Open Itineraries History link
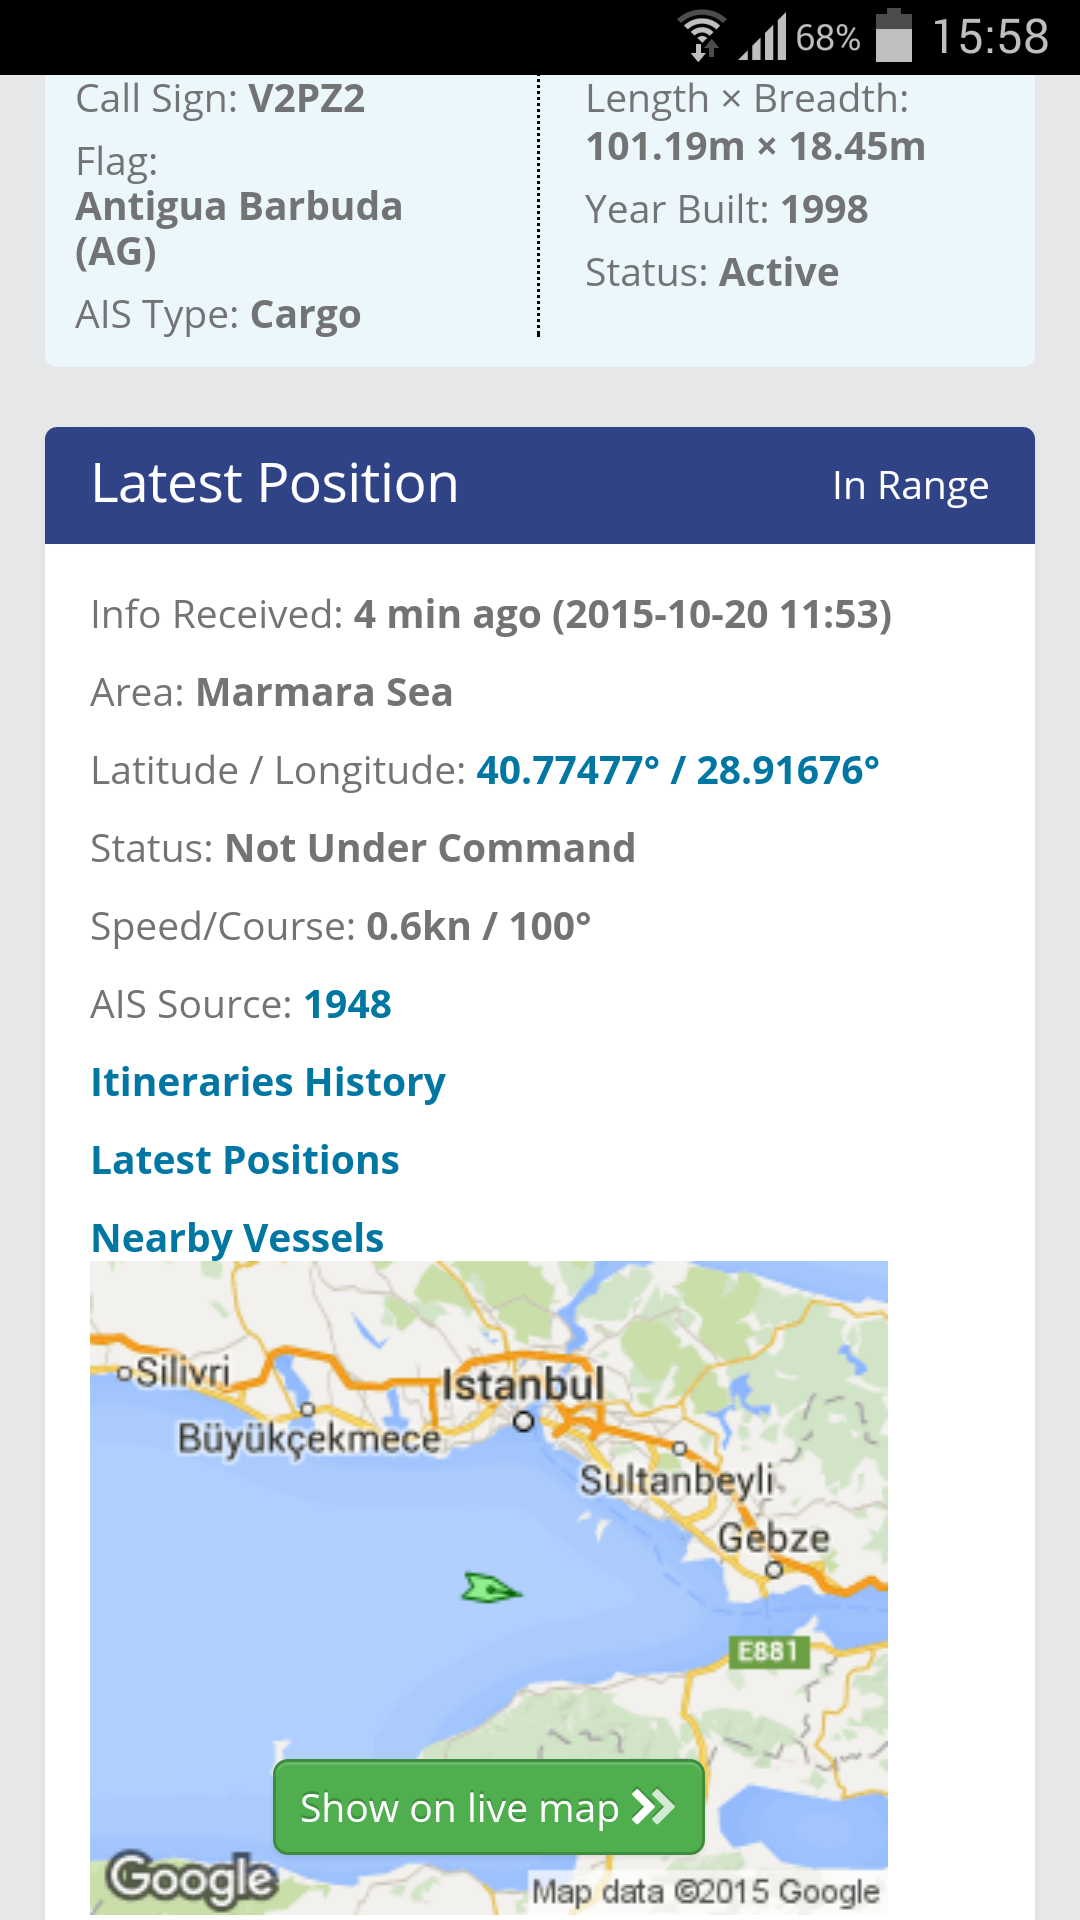This screenshot has height=1920, width=1080. pos(268,1082)
